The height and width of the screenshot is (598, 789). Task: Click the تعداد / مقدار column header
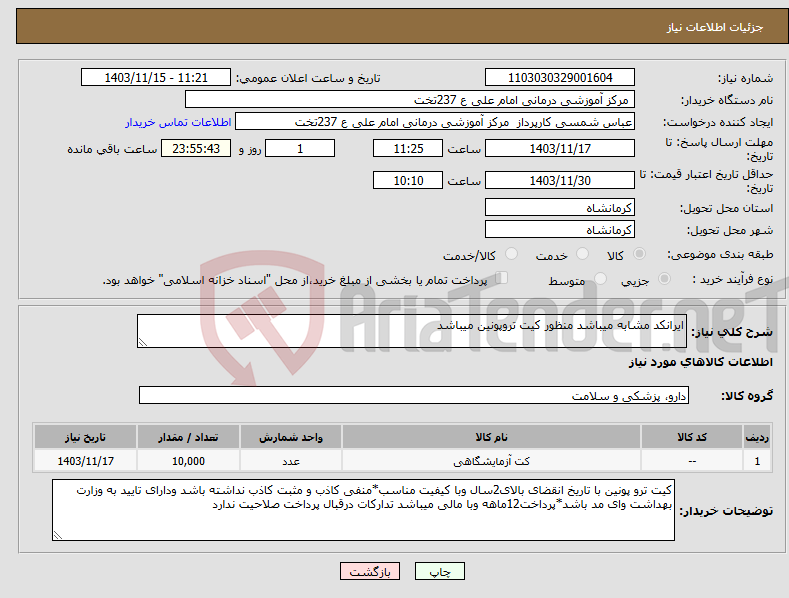[188, 437]
